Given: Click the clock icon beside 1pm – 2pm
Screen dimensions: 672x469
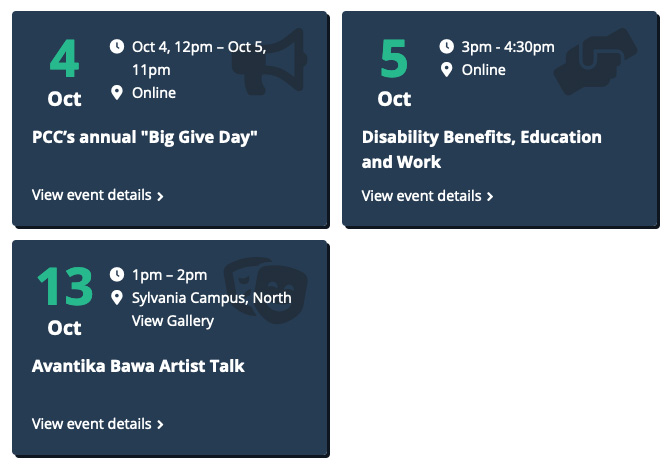Looking at the screenshot, I should (x=117, y=274).
